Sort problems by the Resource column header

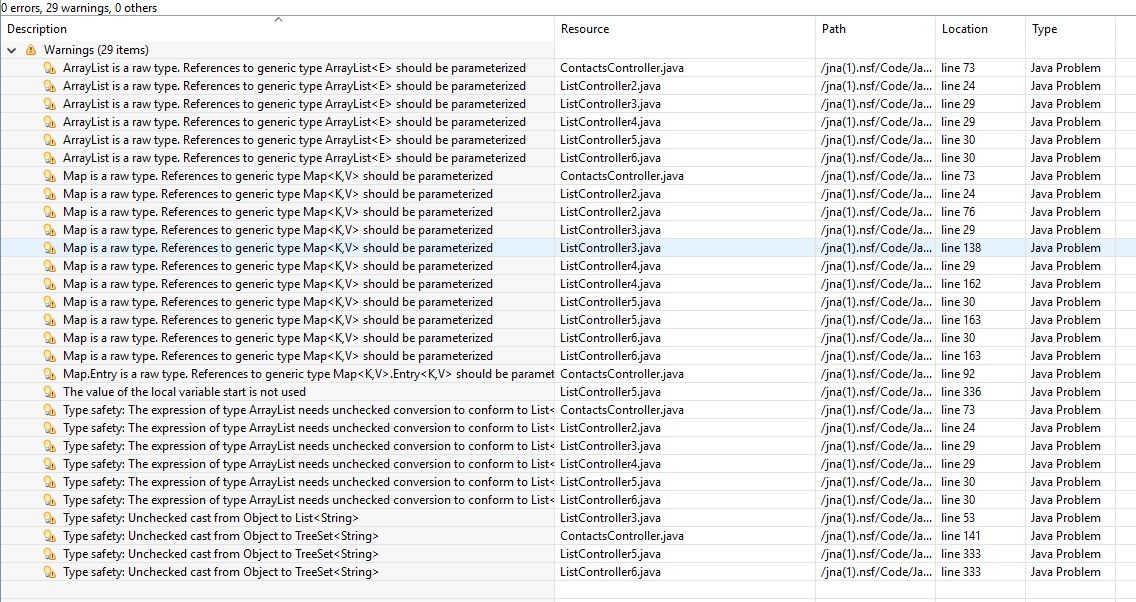point(585,29)
